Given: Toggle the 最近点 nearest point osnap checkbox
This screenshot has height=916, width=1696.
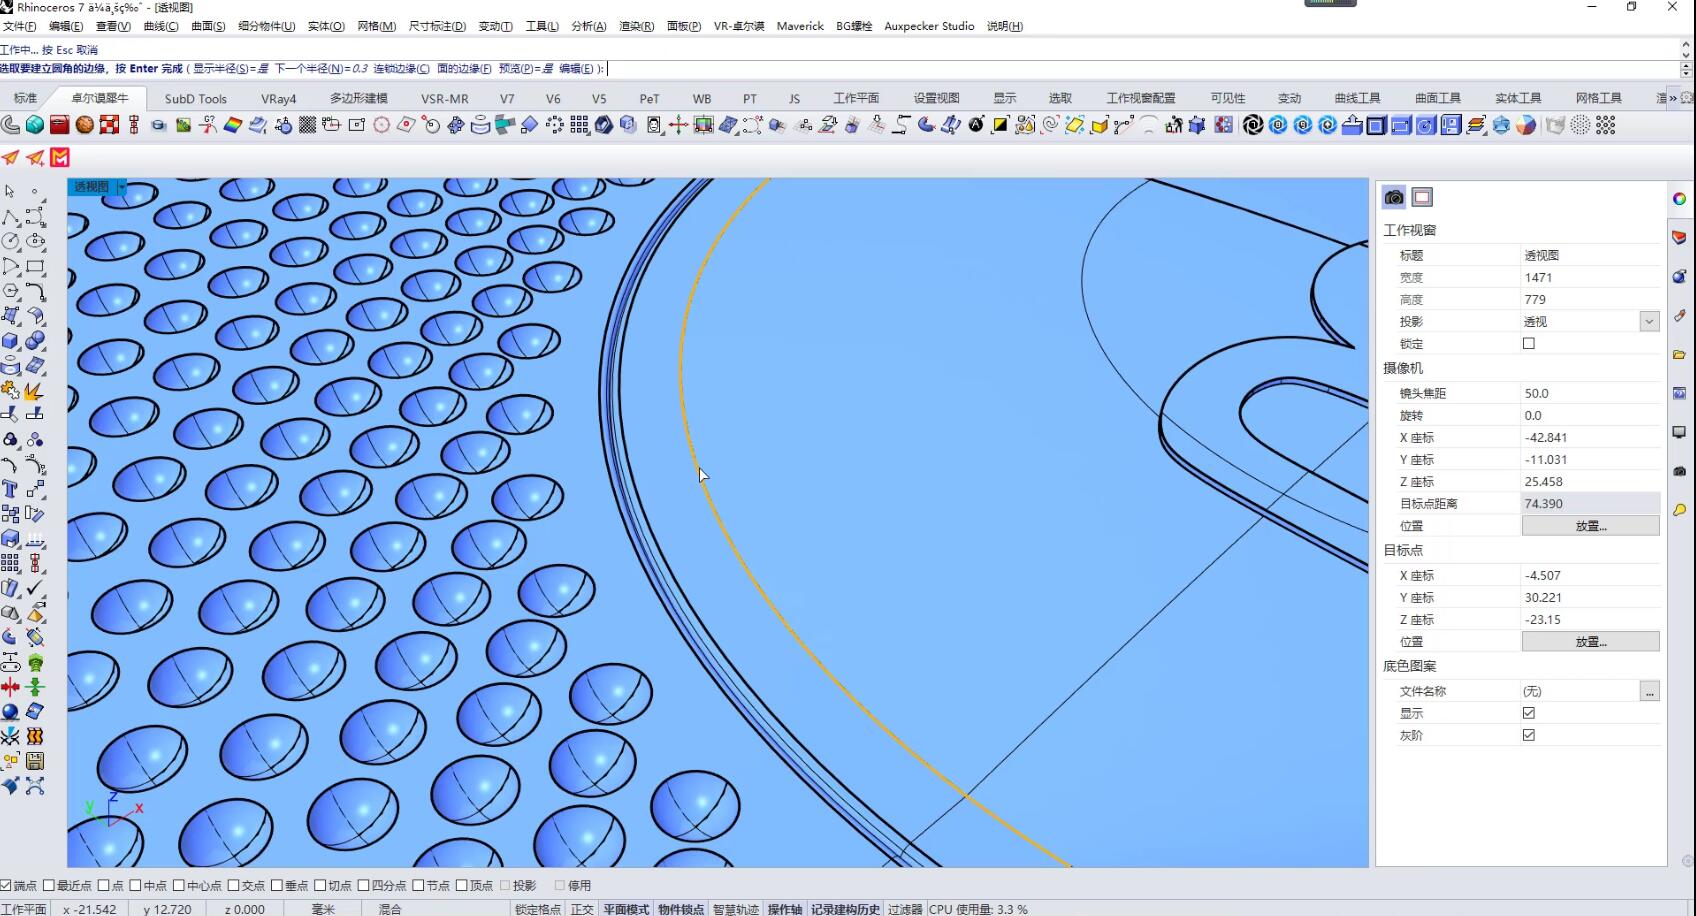Looking at the screenshot, I should [x=49, y=885].
